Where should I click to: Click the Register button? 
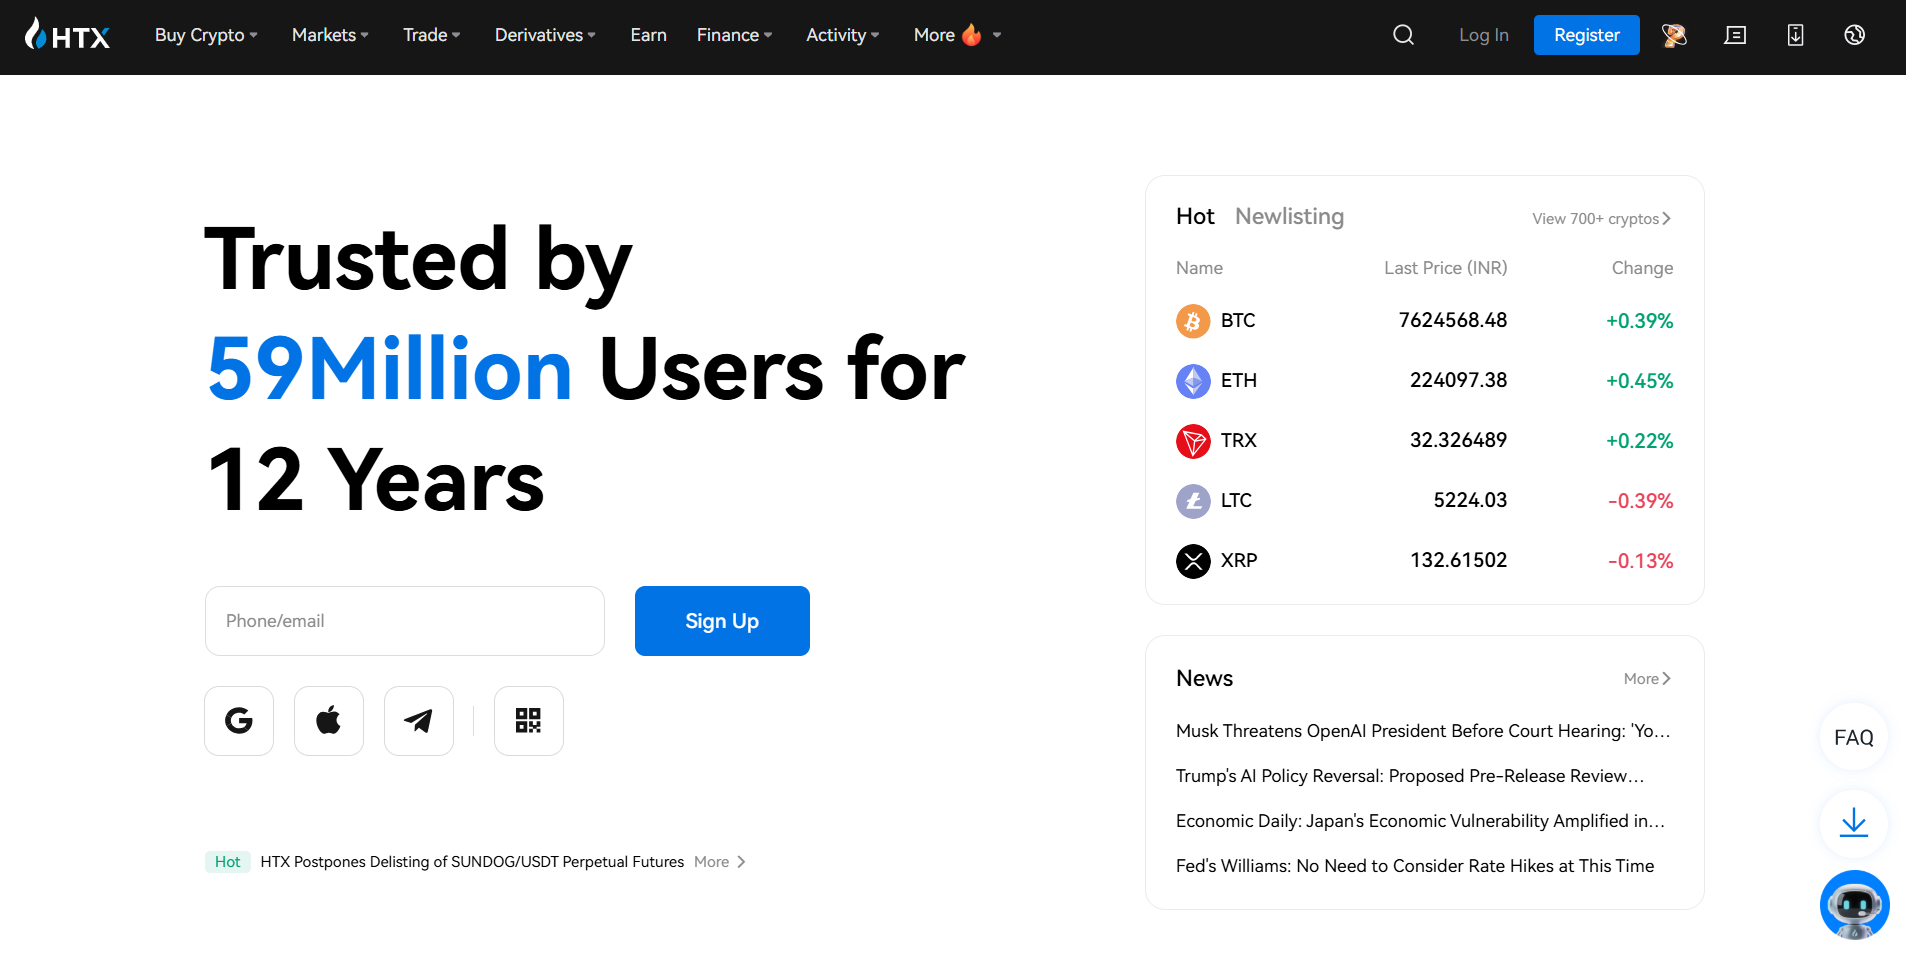click(x=1586, y=35)
